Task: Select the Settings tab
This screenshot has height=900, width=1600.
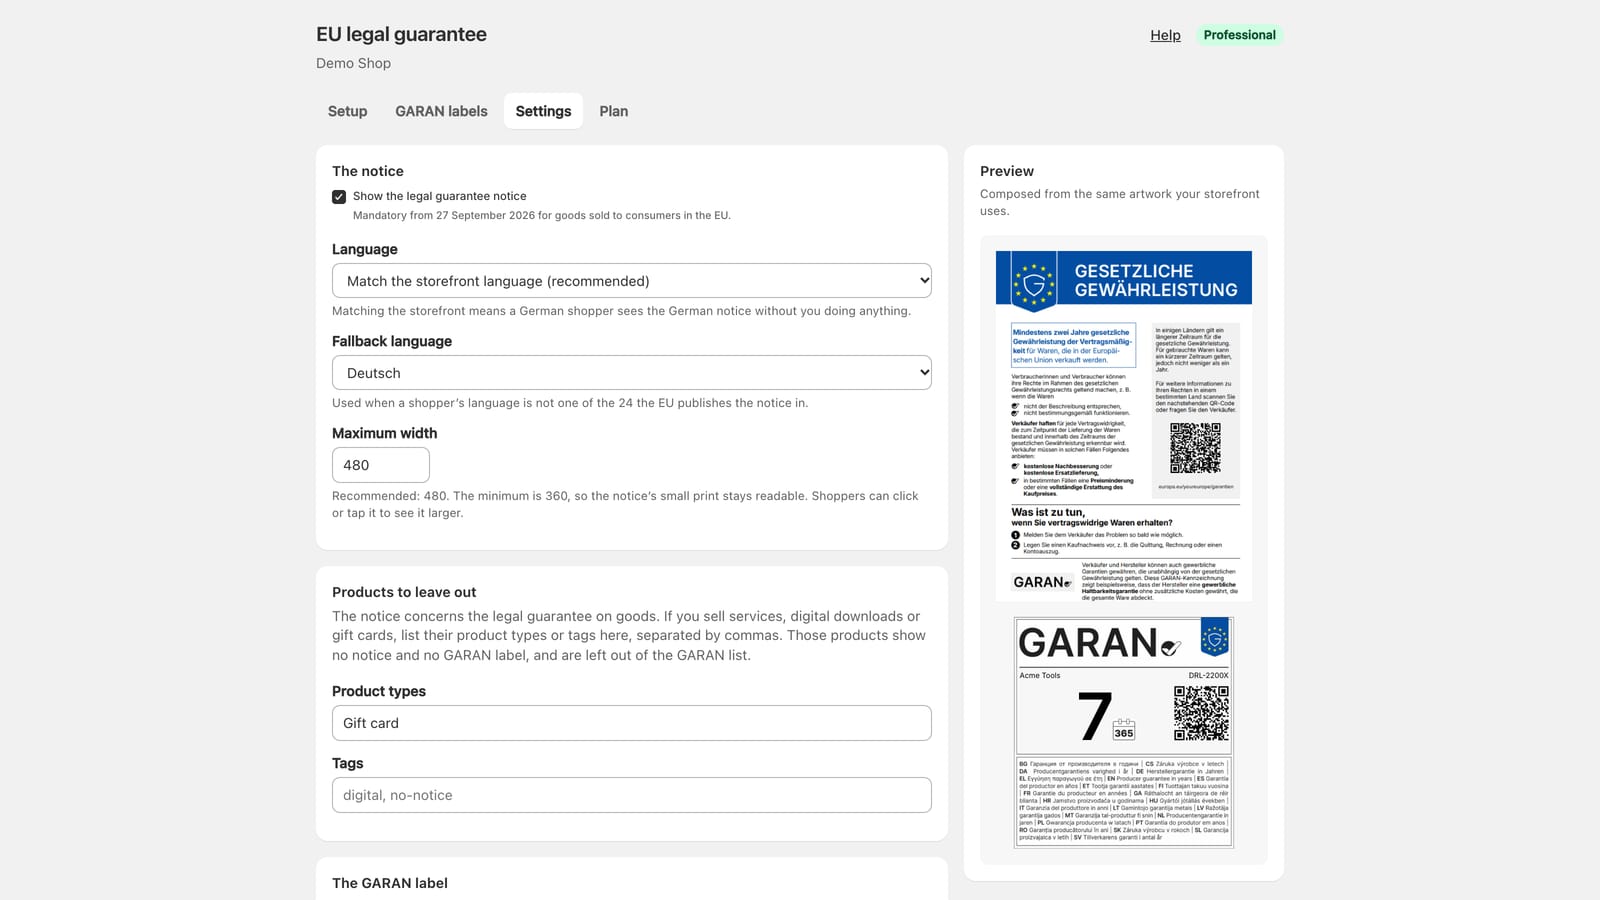Action: 543,111
